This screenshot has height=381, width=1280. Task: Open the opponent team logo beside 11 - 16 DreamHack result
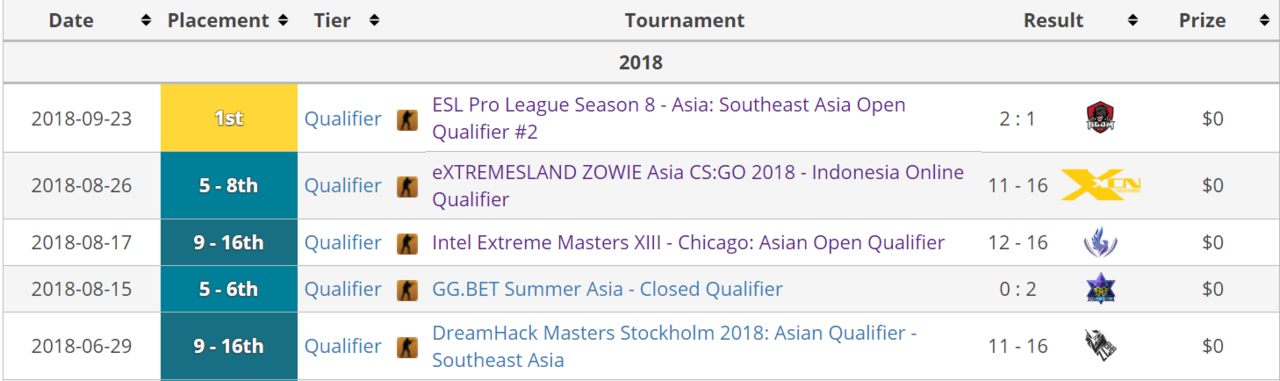click(1100, 346)
